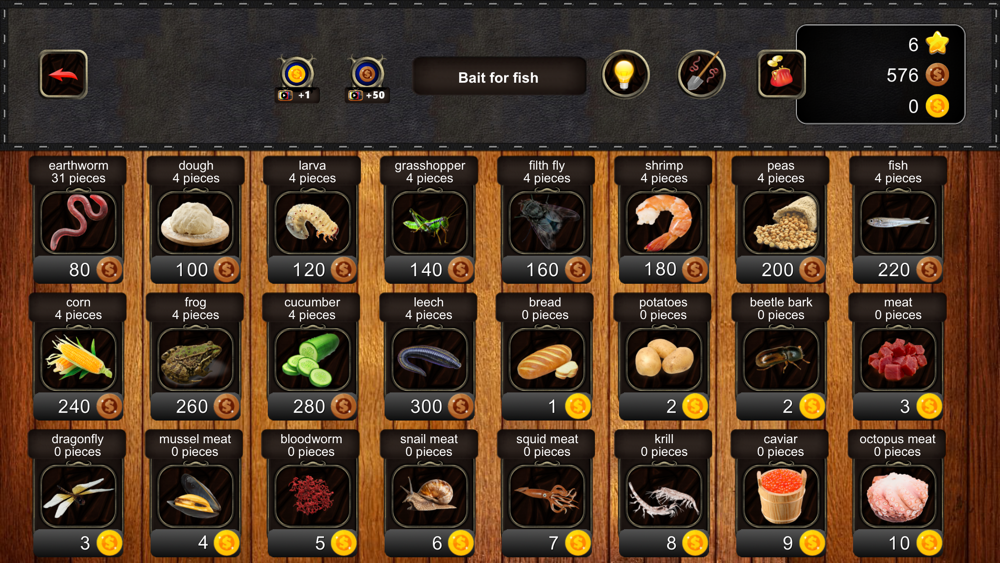
Task: Buy bread for 1 gold coin
Action: (x=547, y=406)
